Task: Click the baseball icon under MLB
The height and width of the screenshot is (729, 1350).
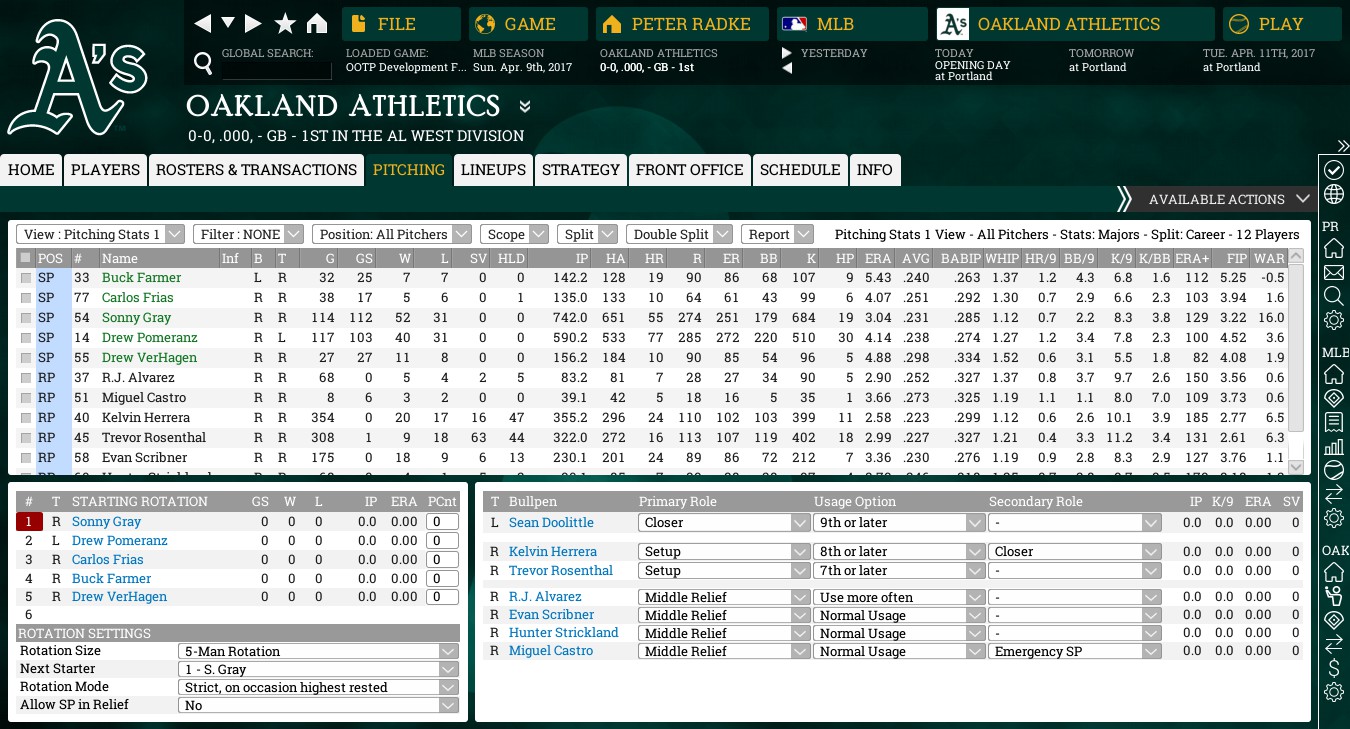Action: point(1333,470)
